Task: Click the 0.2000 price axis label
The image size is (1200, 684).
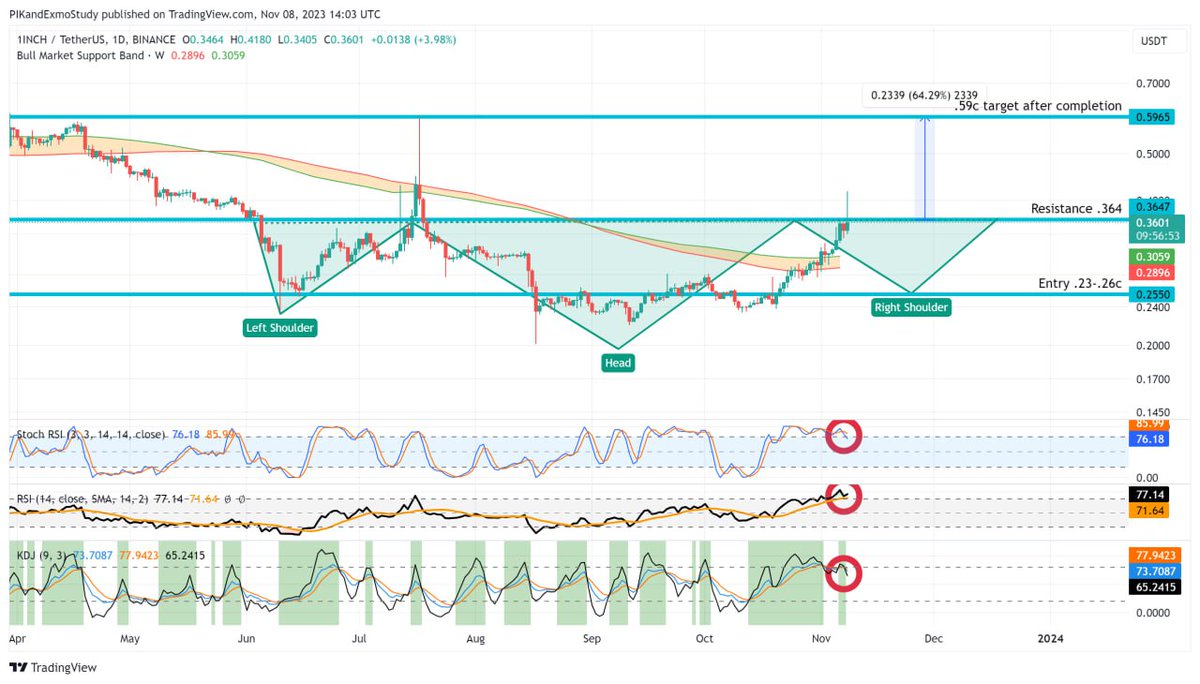Action: coord(1153,346)
